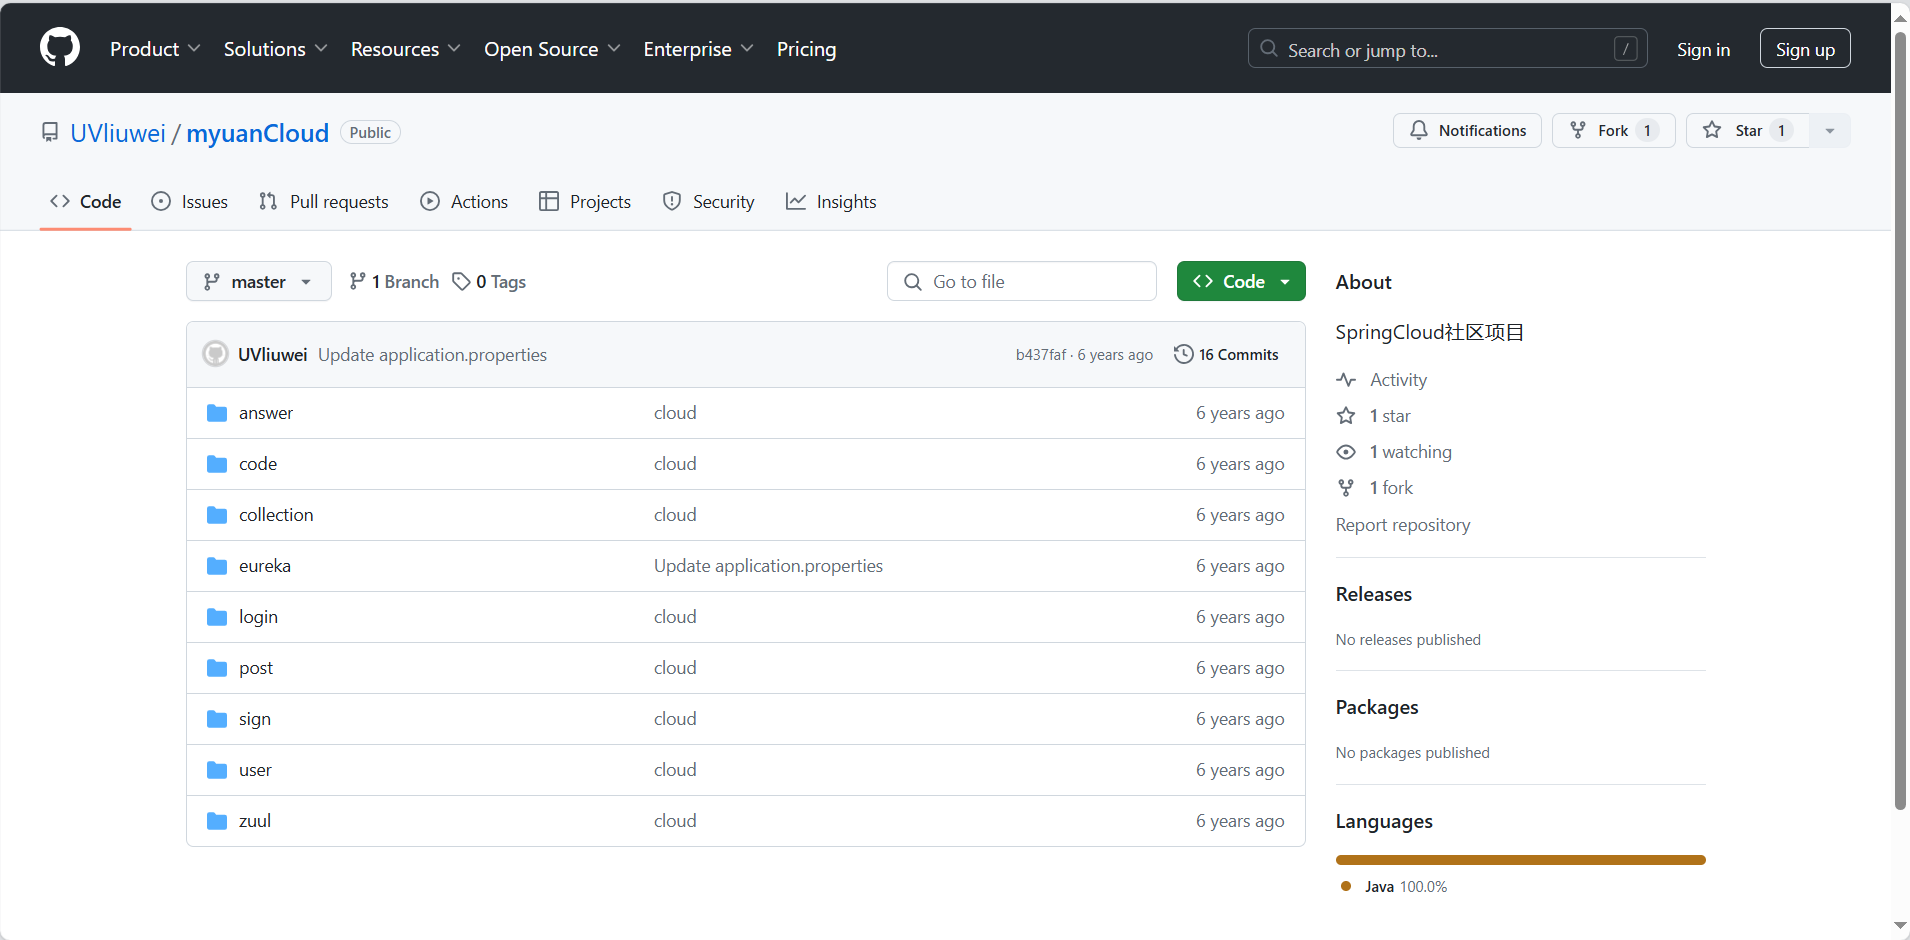Screen dimensions: 1910x940
Task: Go to the Pricing page
Action: (807, 49)
